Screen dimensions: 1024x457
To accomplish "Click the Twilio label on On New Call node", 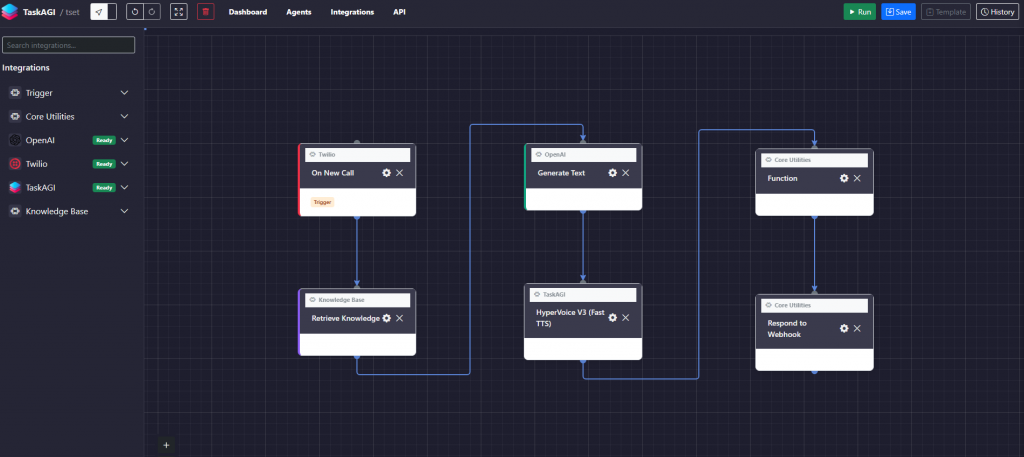I will coord(327,155).
